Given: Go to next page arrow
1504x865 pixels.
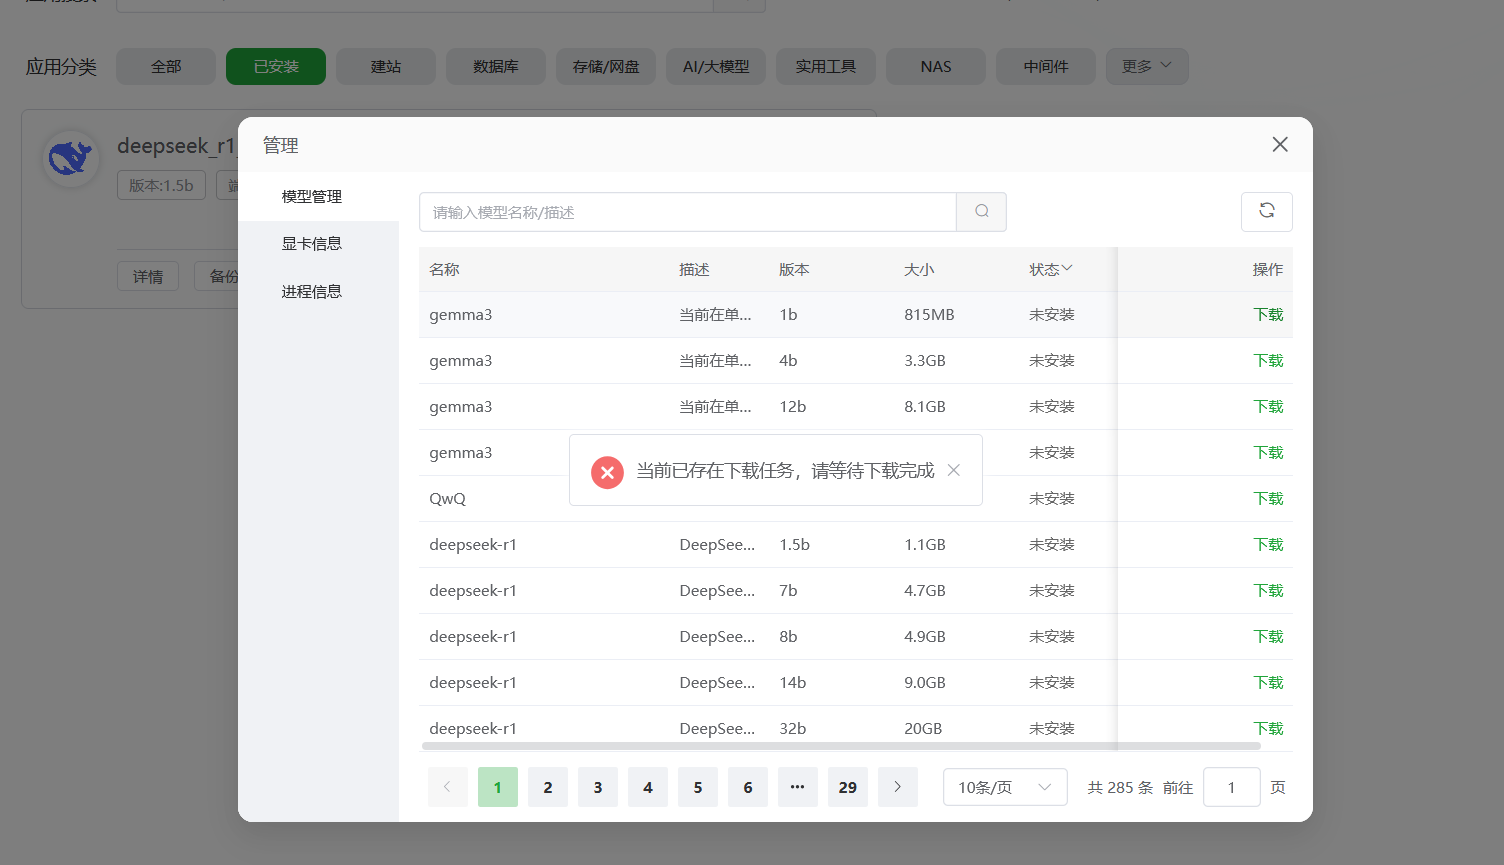Looking at the screenshot, I should click(x=897, y=787).
